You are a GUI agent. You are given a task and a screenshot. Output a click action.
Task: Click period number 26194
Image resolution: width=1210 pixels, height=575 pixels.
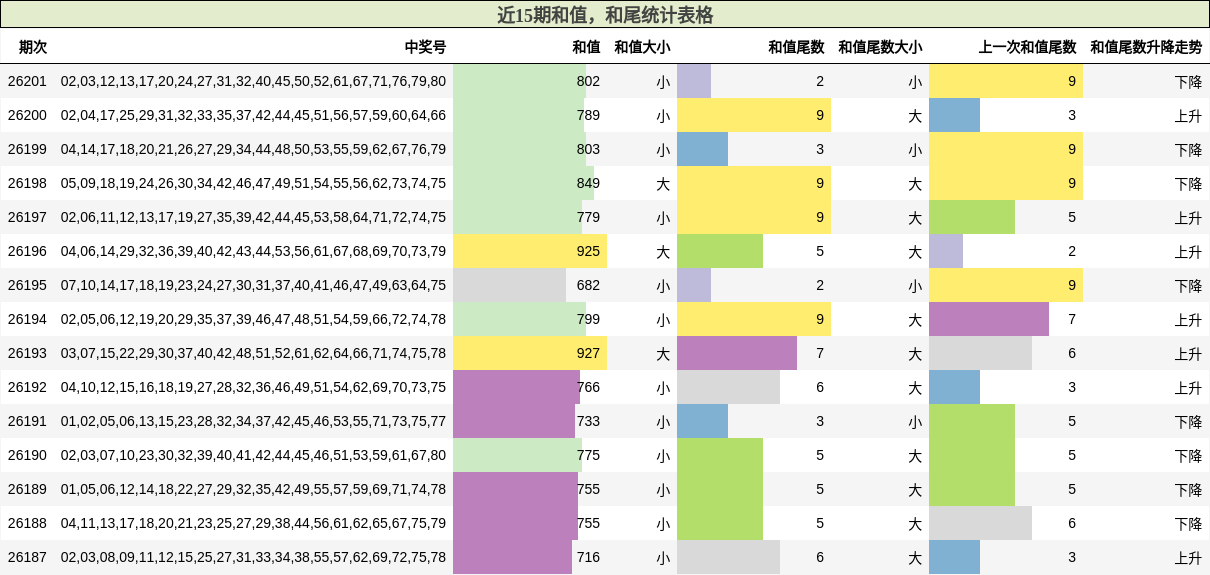click(27, 319)
